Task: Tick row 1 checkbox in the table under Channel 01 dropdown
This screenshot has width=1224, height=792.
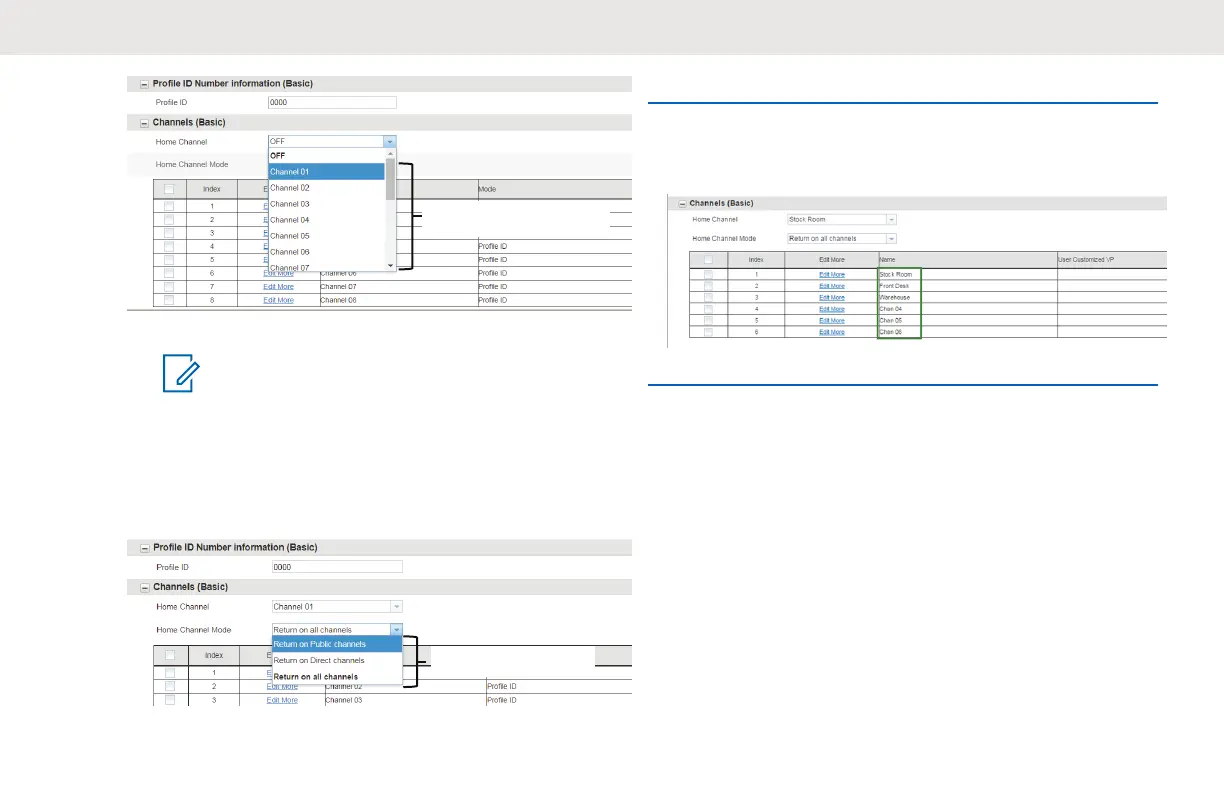Action: click(x=170, y=673)
